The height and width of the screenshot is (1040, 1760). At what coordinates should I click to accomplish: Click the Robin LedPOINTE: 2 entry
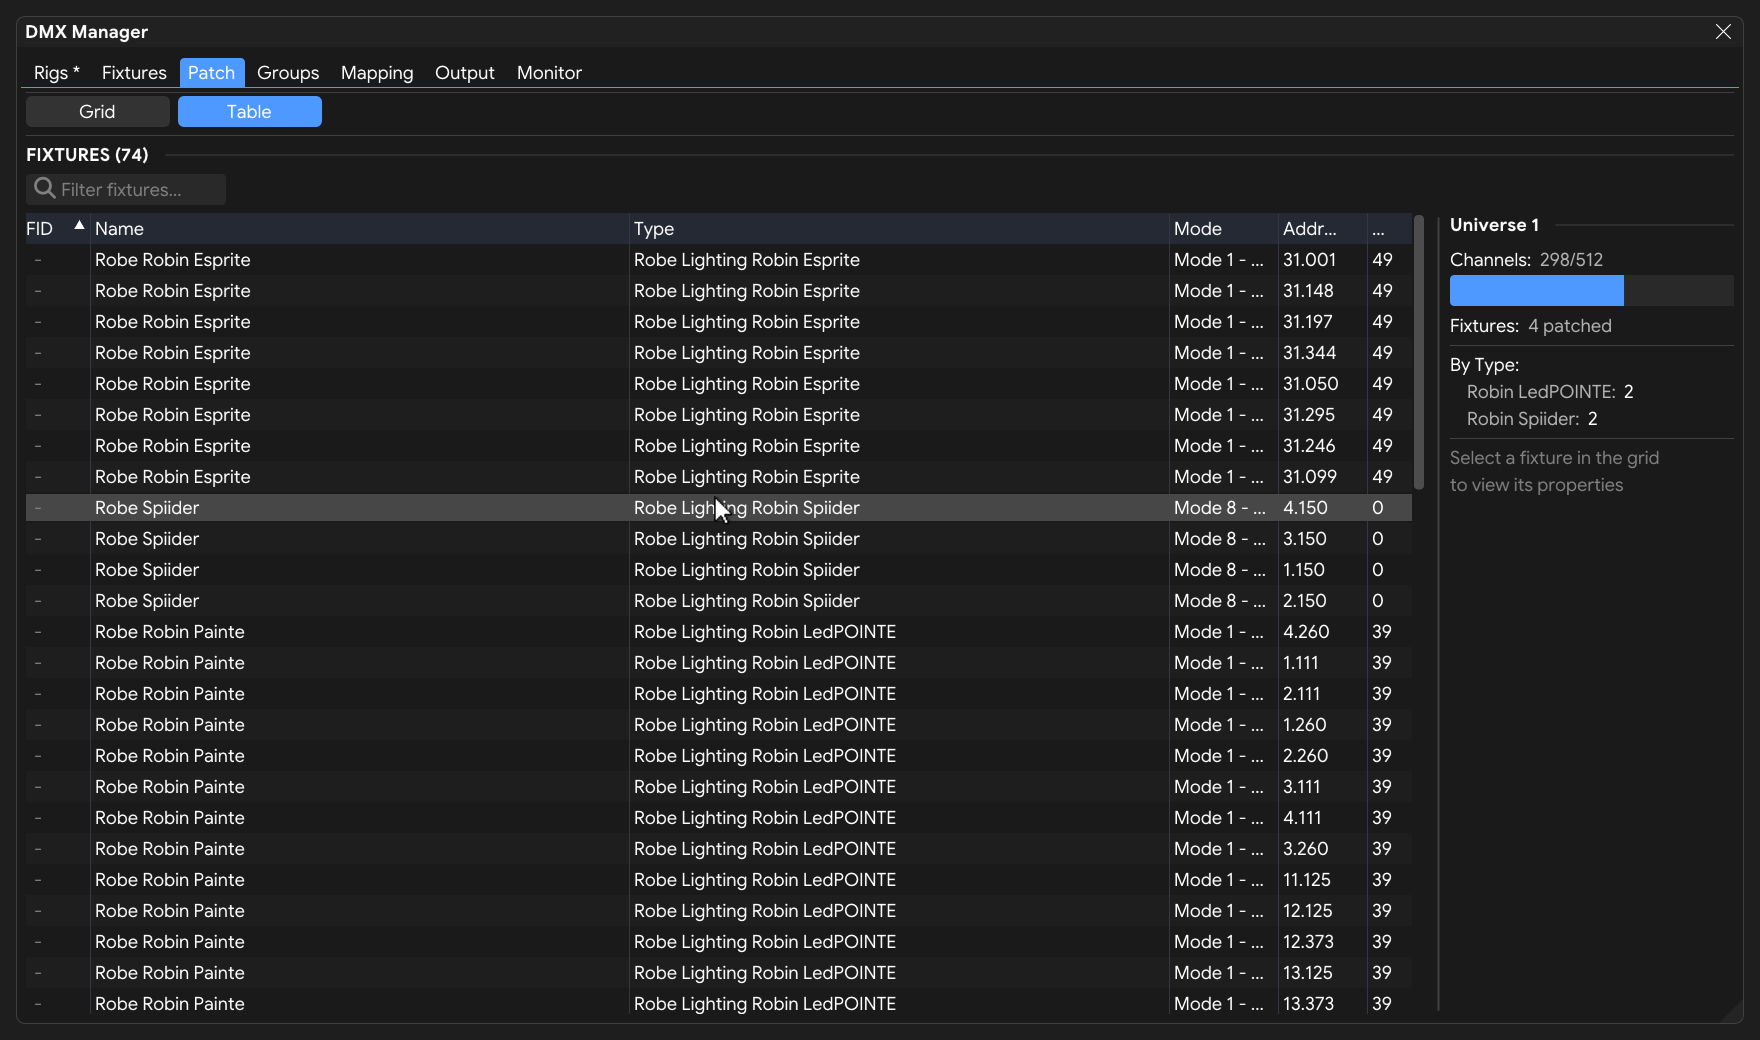[x=1550, y=392]
